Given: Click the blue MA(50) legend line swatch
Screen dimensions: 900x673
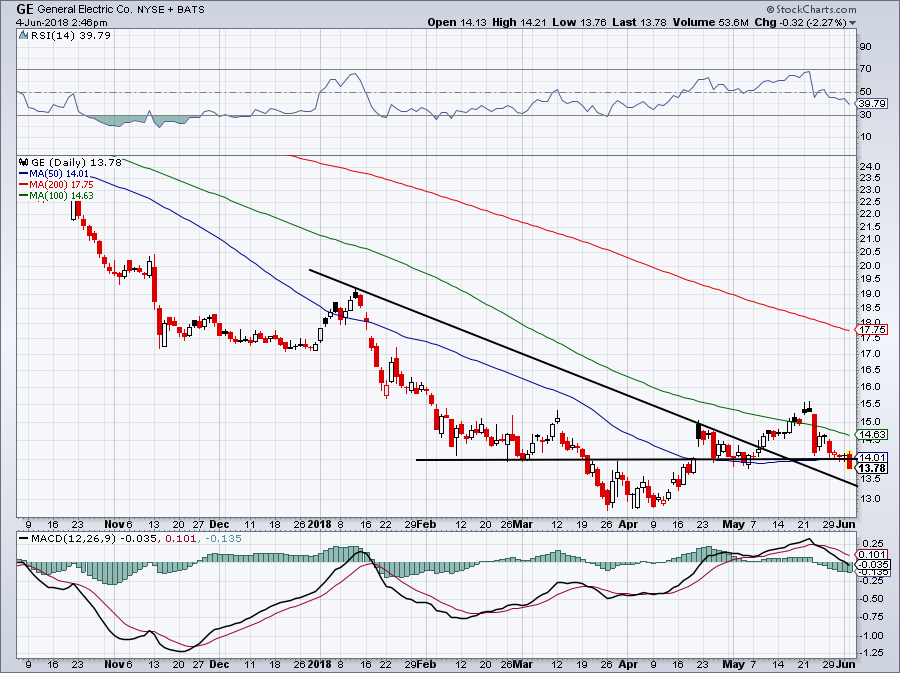Looking at the screenshot, I should (x=24, y=174).
